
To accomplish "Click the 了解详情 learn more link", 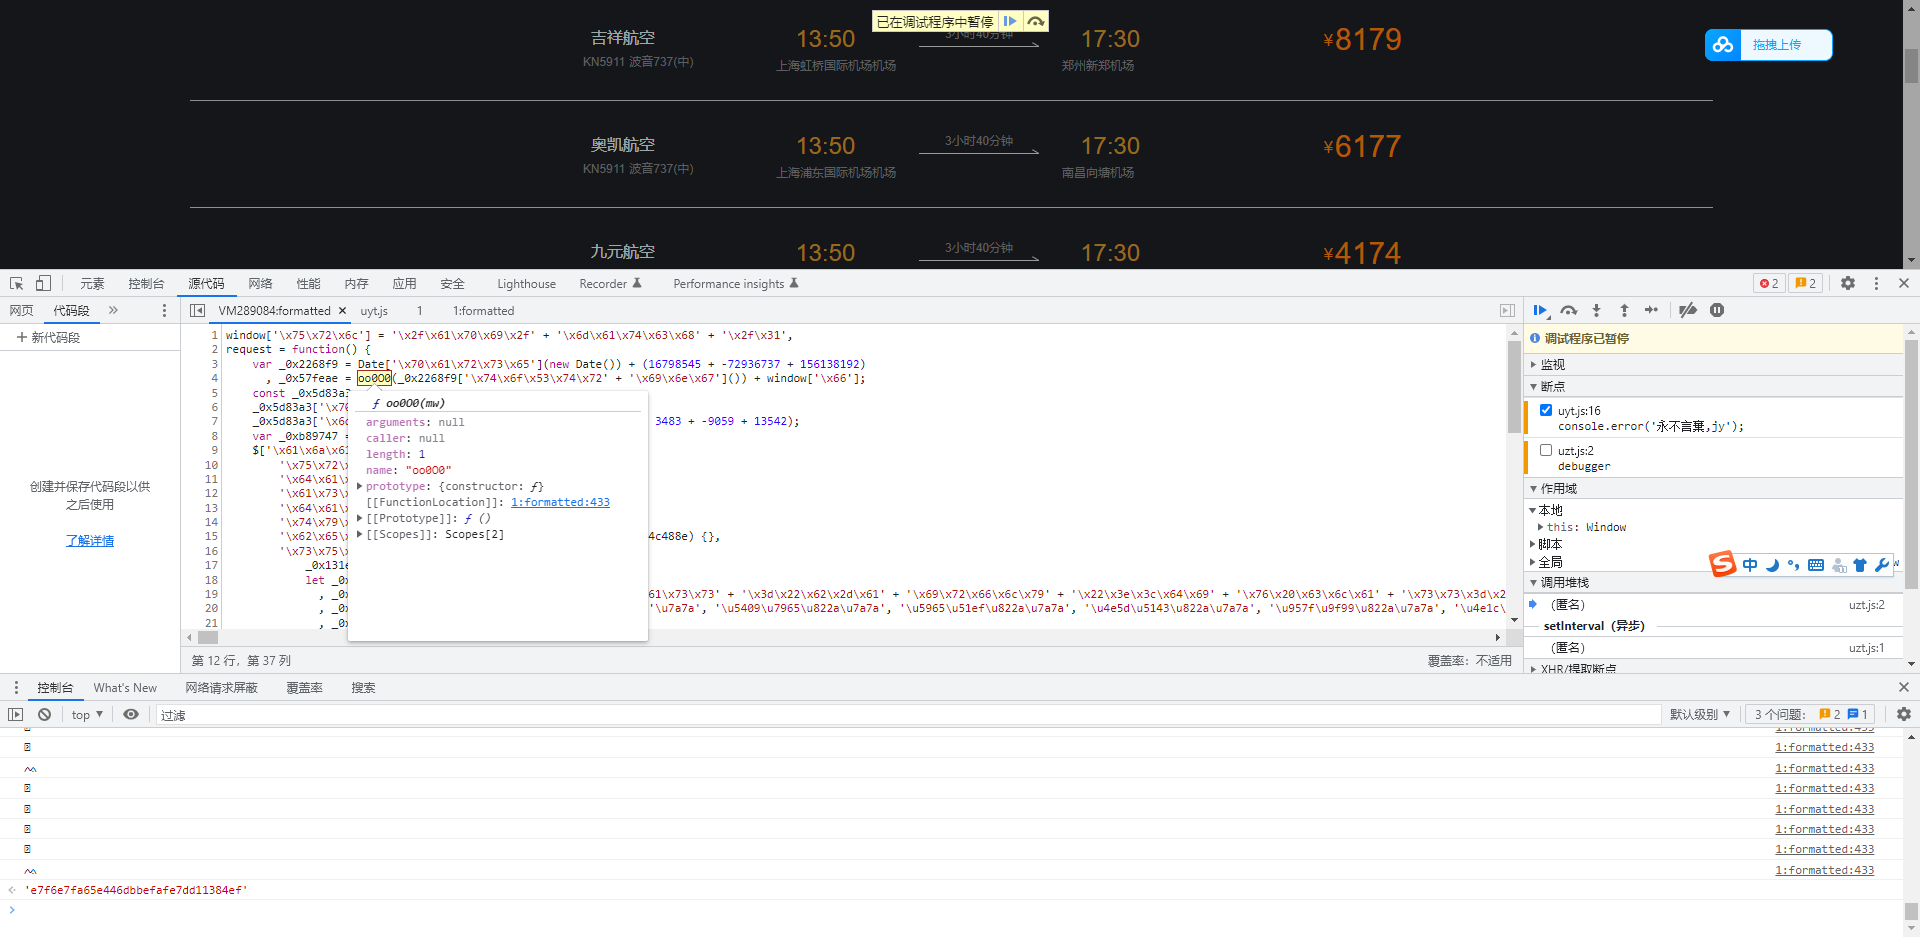I will point(90,541).
